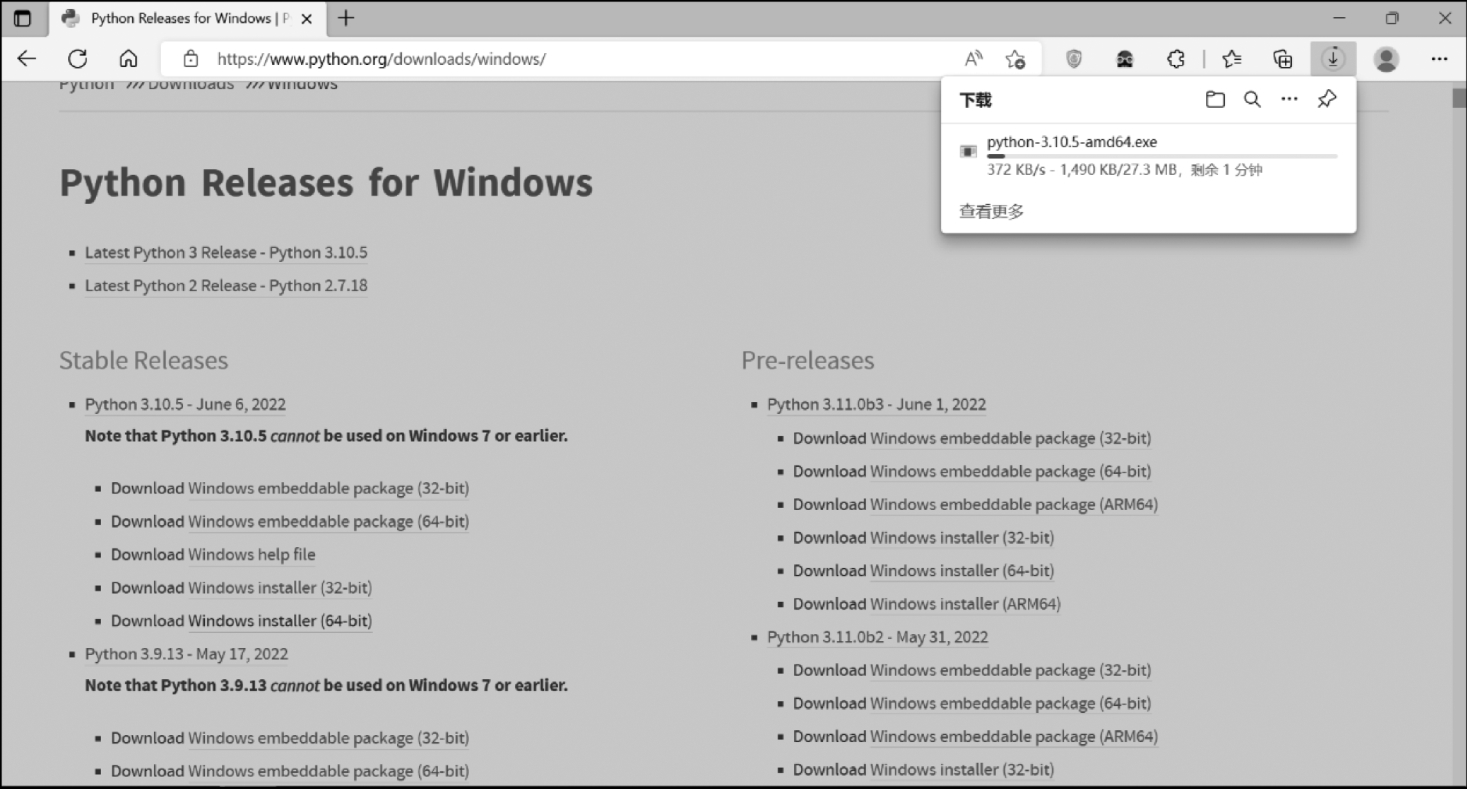1467x790 pixels.
Task: Open the Python 3.11.0b2 - May 31, 2022 release
Action: click(877, 637)
